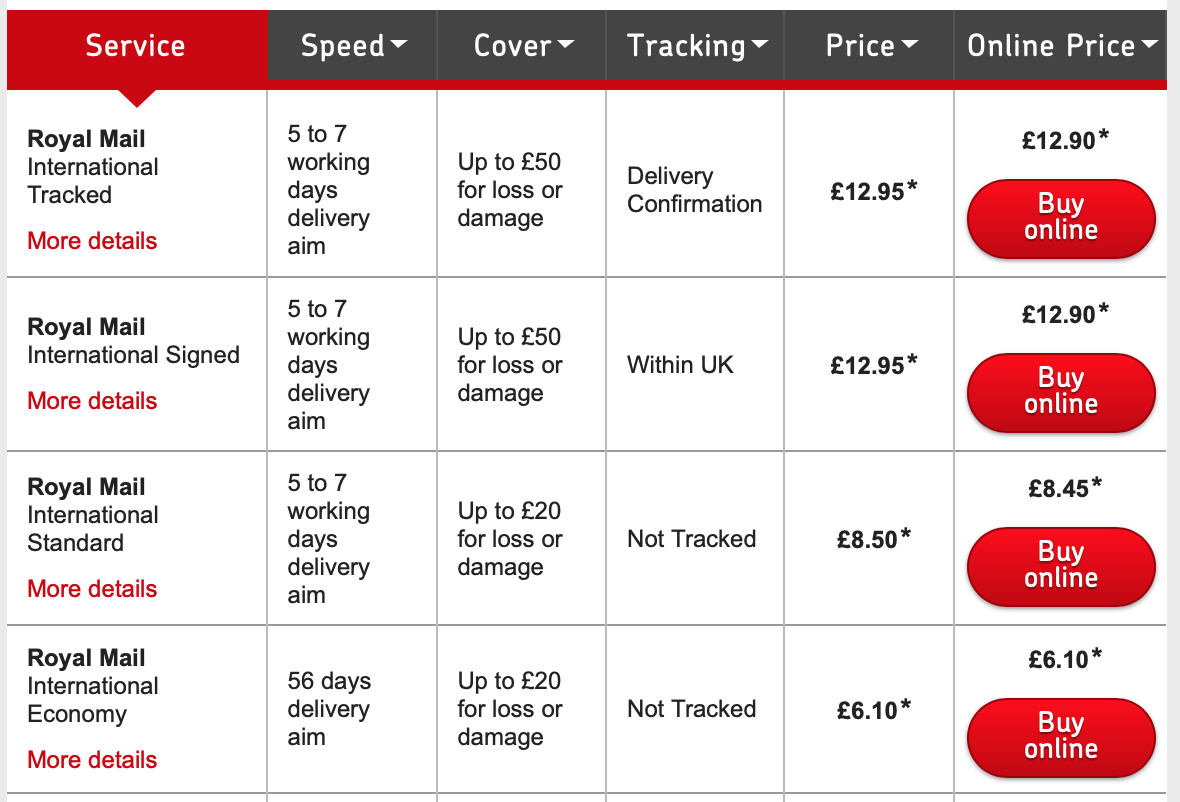Open the Speed column dropdown
The width and height of the screenshot is (1180, 802).
click(x=354, y=46)
